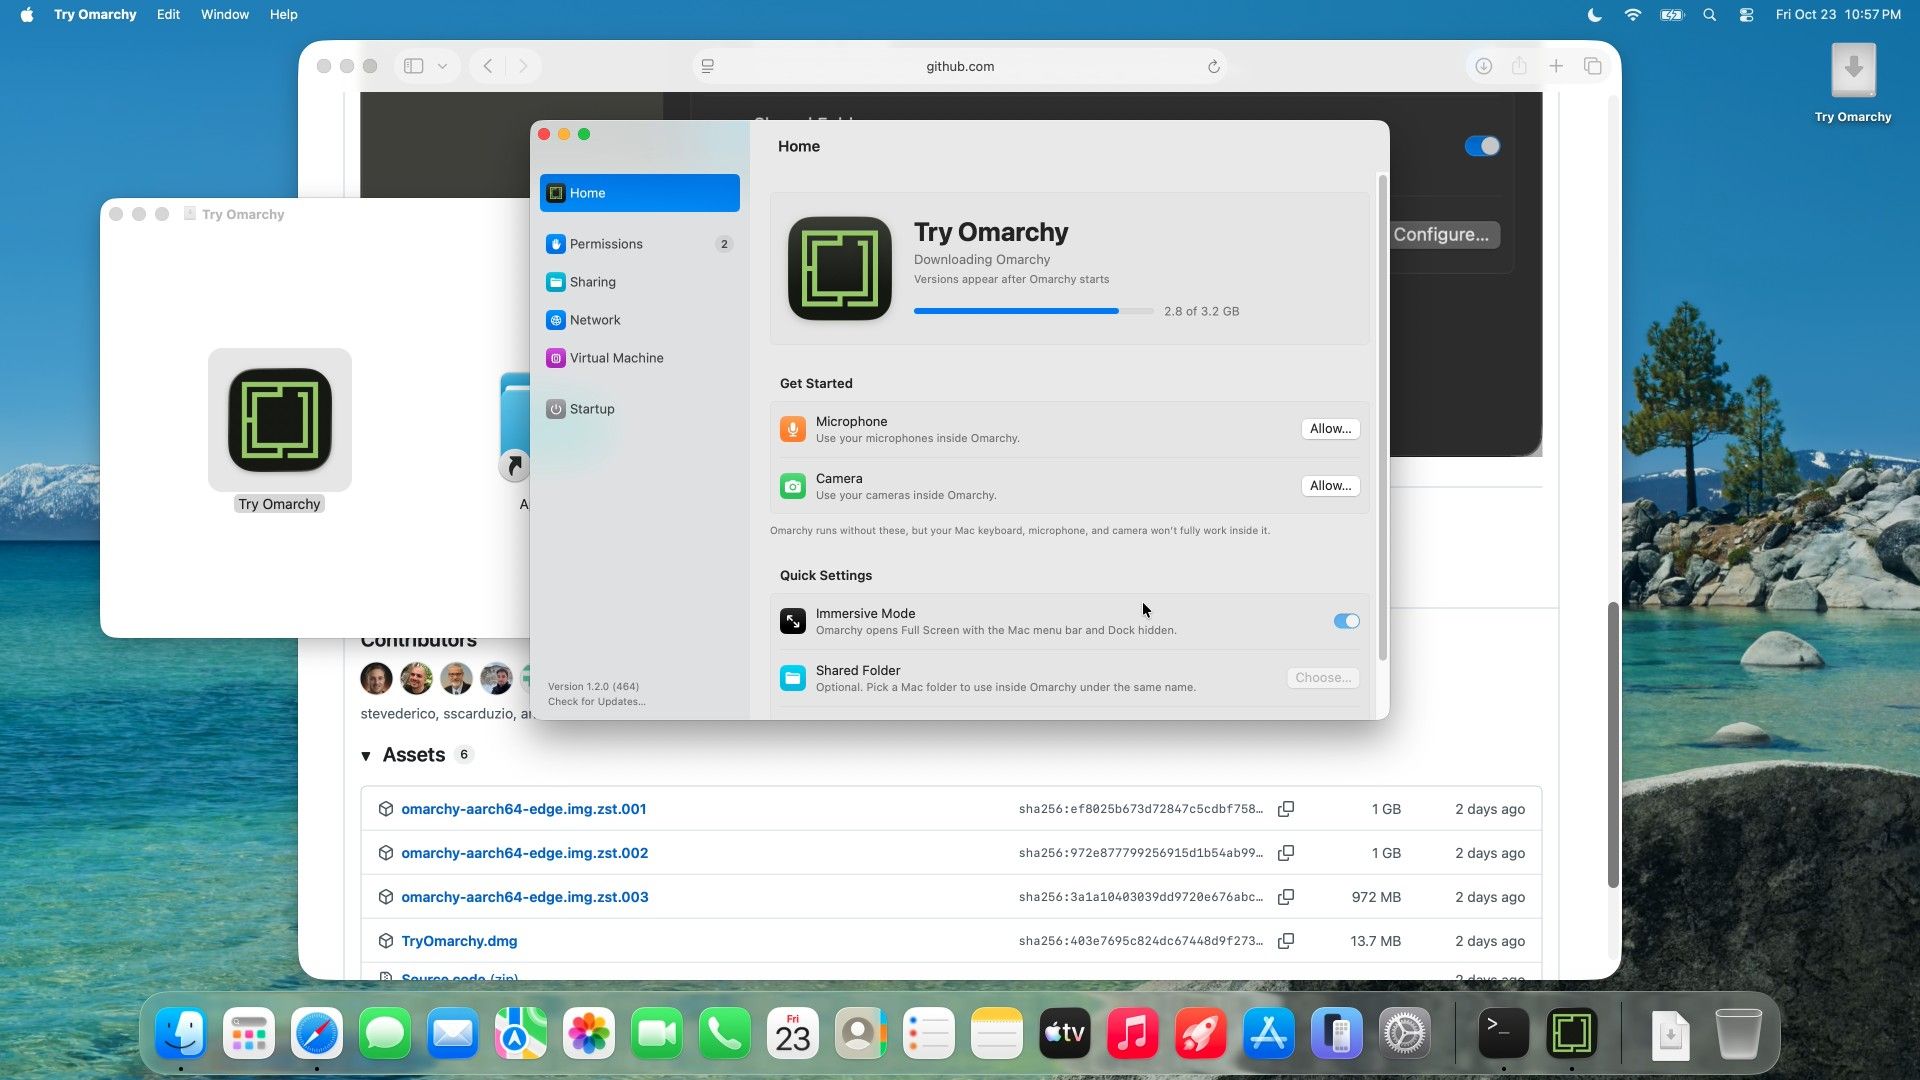
Task: Open the Permissions sidebar section
Action: tap(639, 244)
